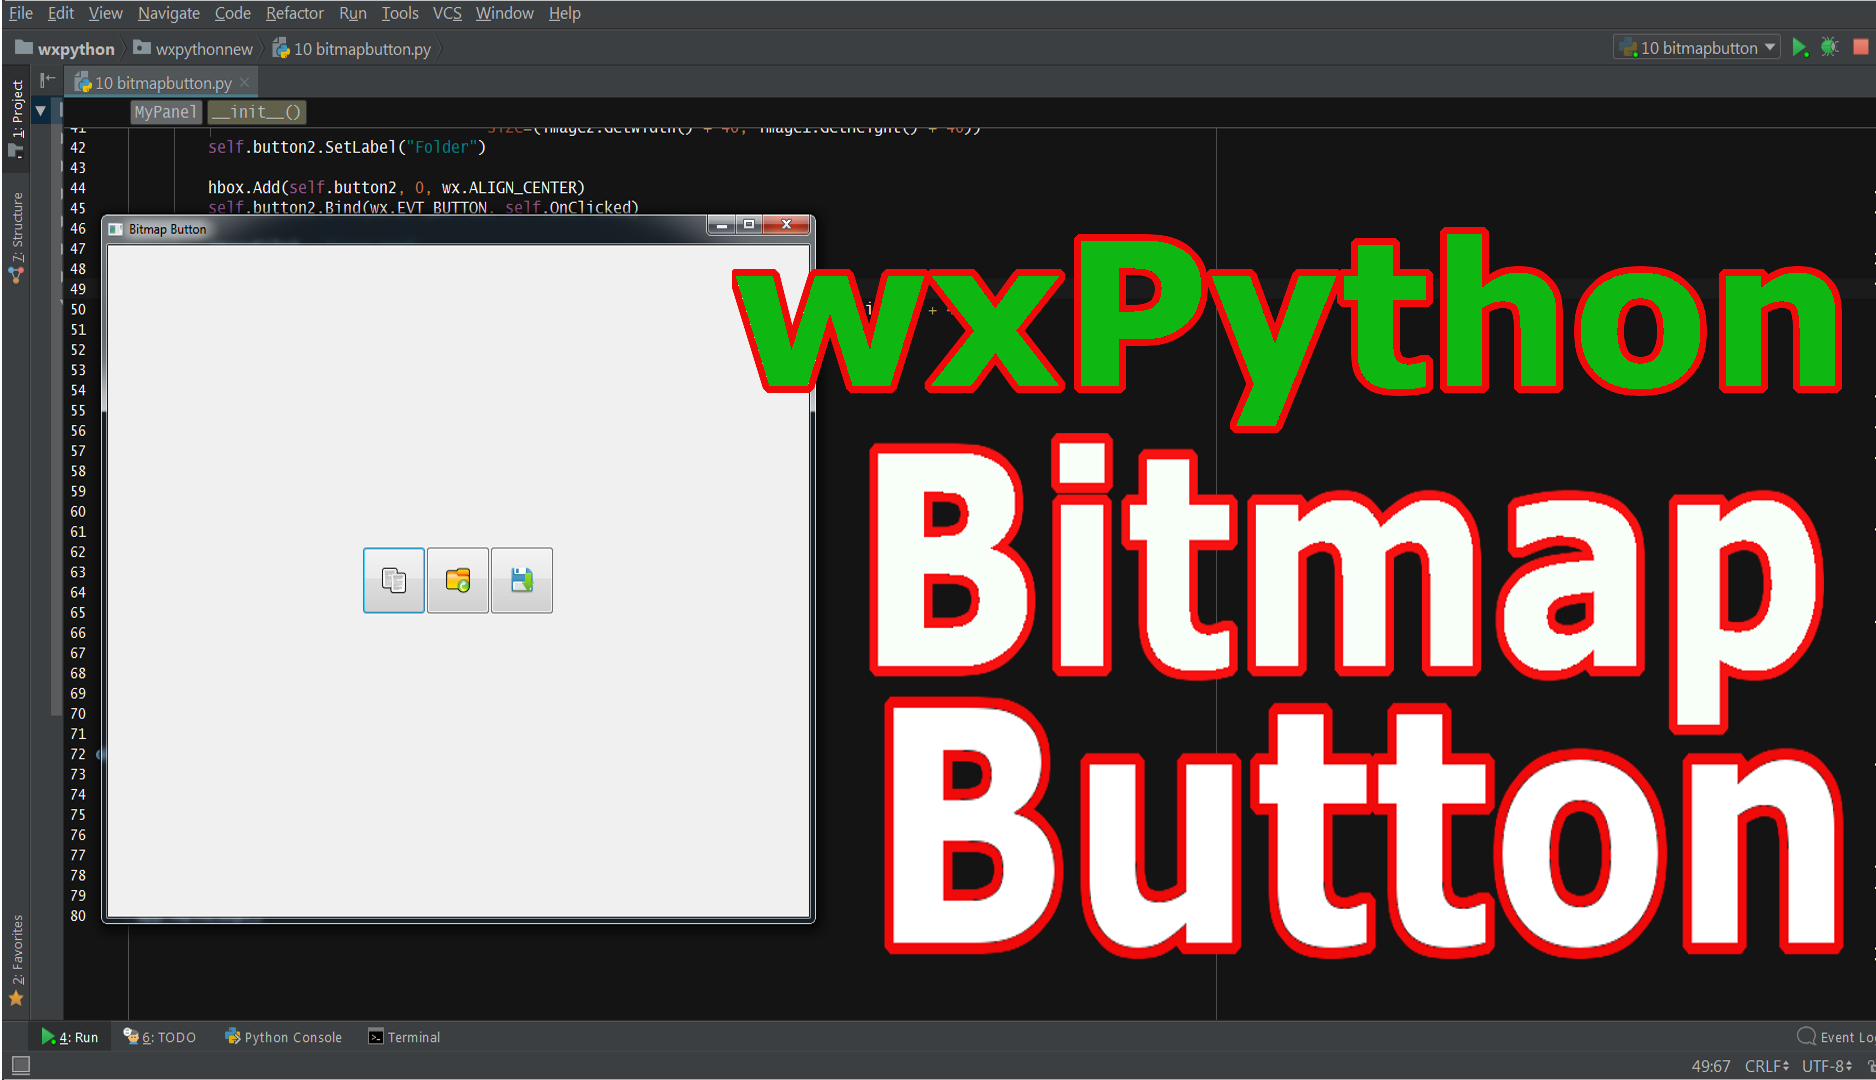The image size is (1876, 1080).
Task: Click line number 42 in gutter
Action: pos(78,147)
